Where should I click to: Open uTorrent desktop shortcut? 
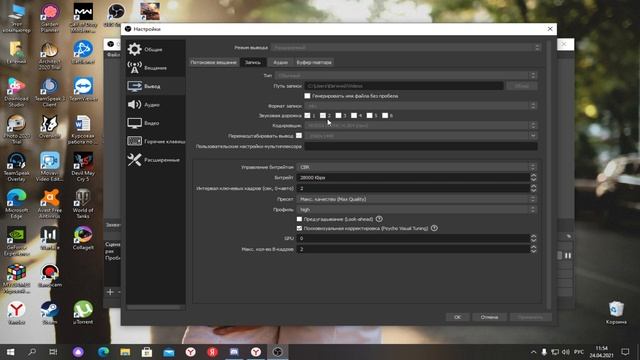(x=83, y=313)
